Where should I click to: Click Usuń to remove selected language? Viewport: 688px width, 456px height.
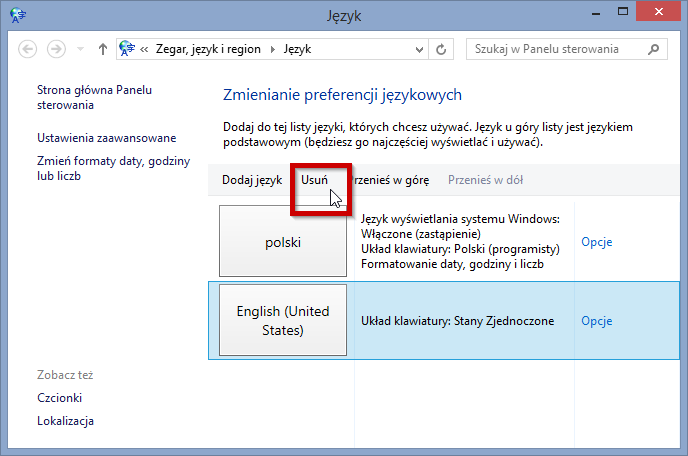[314, 180]
